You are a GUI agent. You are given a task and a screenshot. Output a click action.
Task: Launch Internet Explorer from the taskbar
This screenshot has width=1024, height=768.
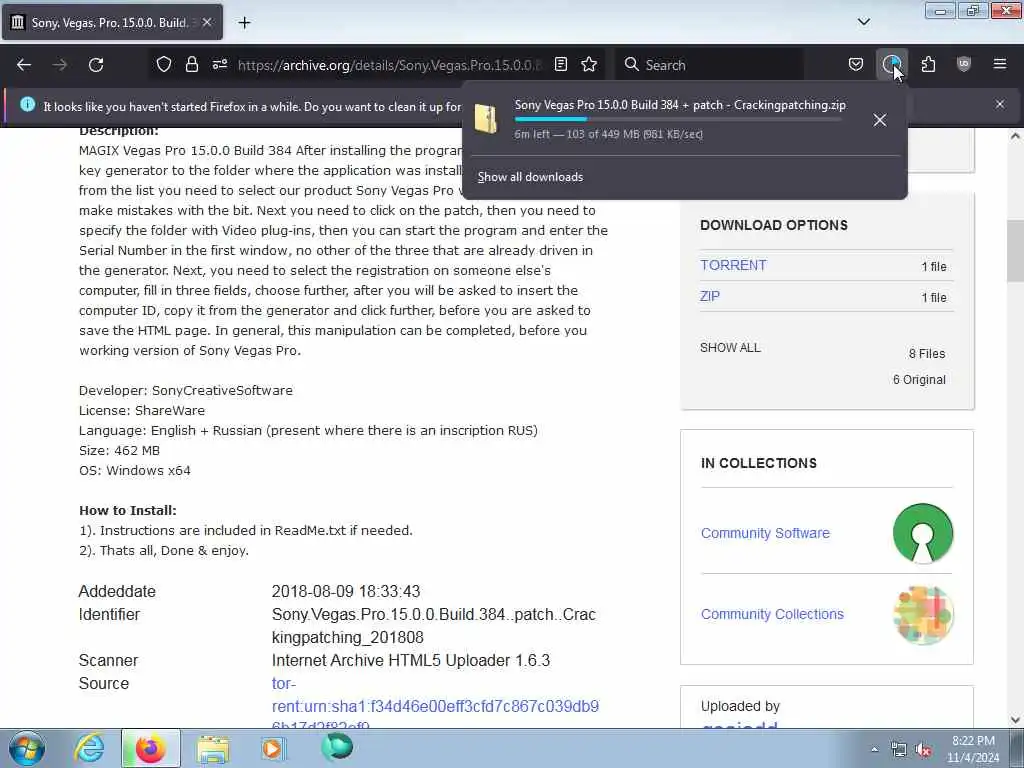pos(89,748)
